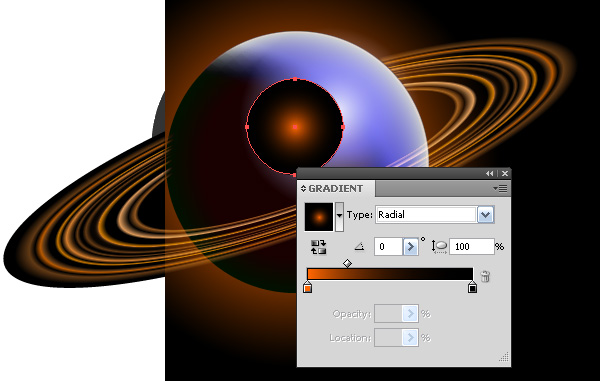Viewport: 600px width, 381px height.
Task: Click the aspect ratio icon
Action: pyautogui.click(x=439, y=247)
